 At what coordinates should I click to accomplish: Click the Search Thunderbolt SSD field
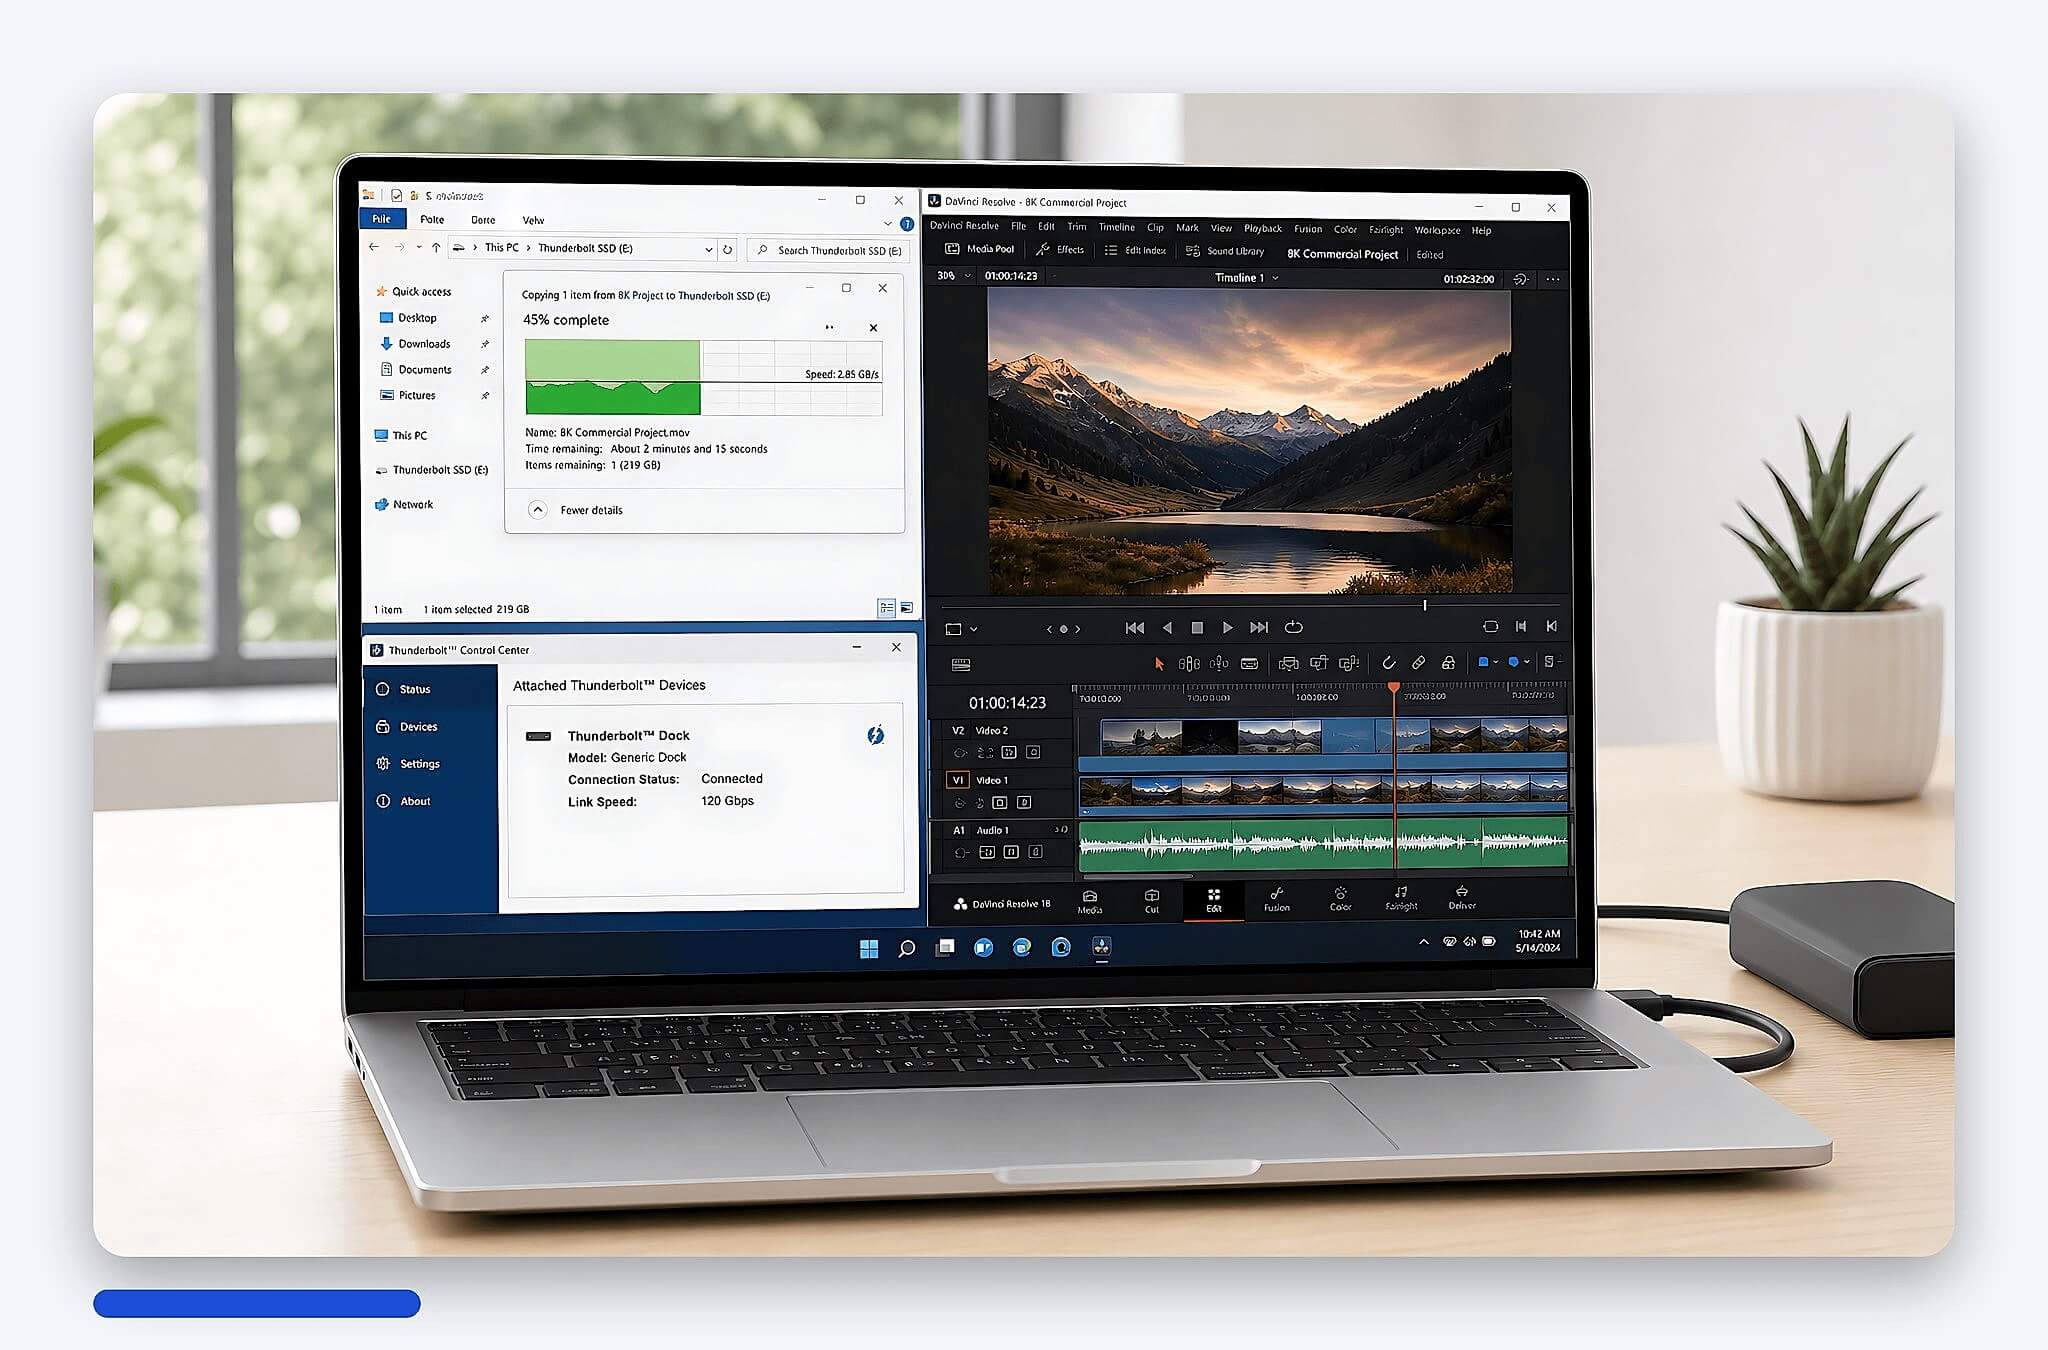coord(828,250)
